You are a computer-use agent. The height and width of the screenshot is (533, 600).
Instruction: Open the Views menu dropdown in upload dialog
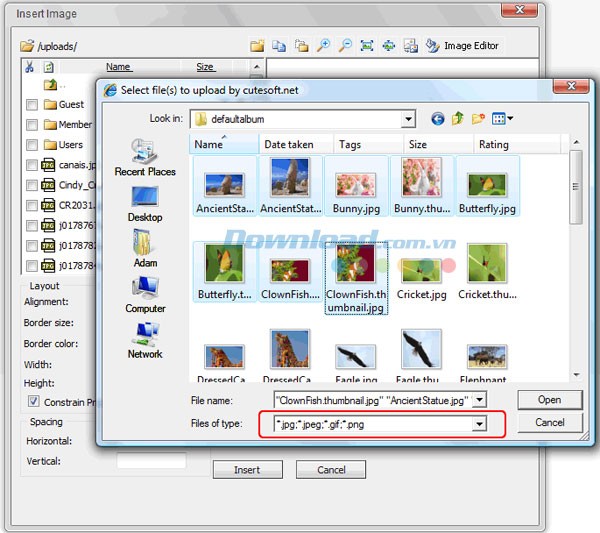coord(502,119)
